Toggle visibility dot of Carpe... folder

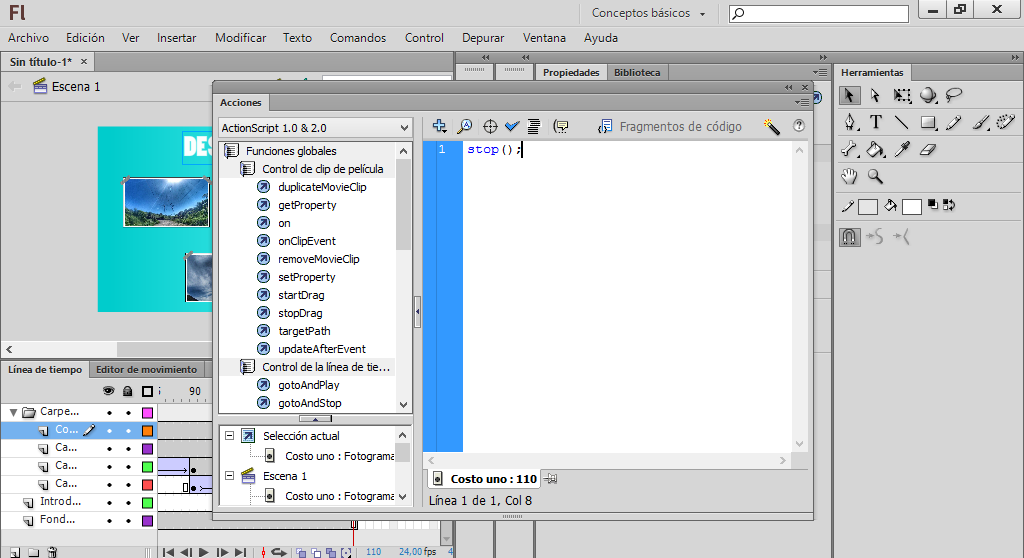tap(109, 413)
